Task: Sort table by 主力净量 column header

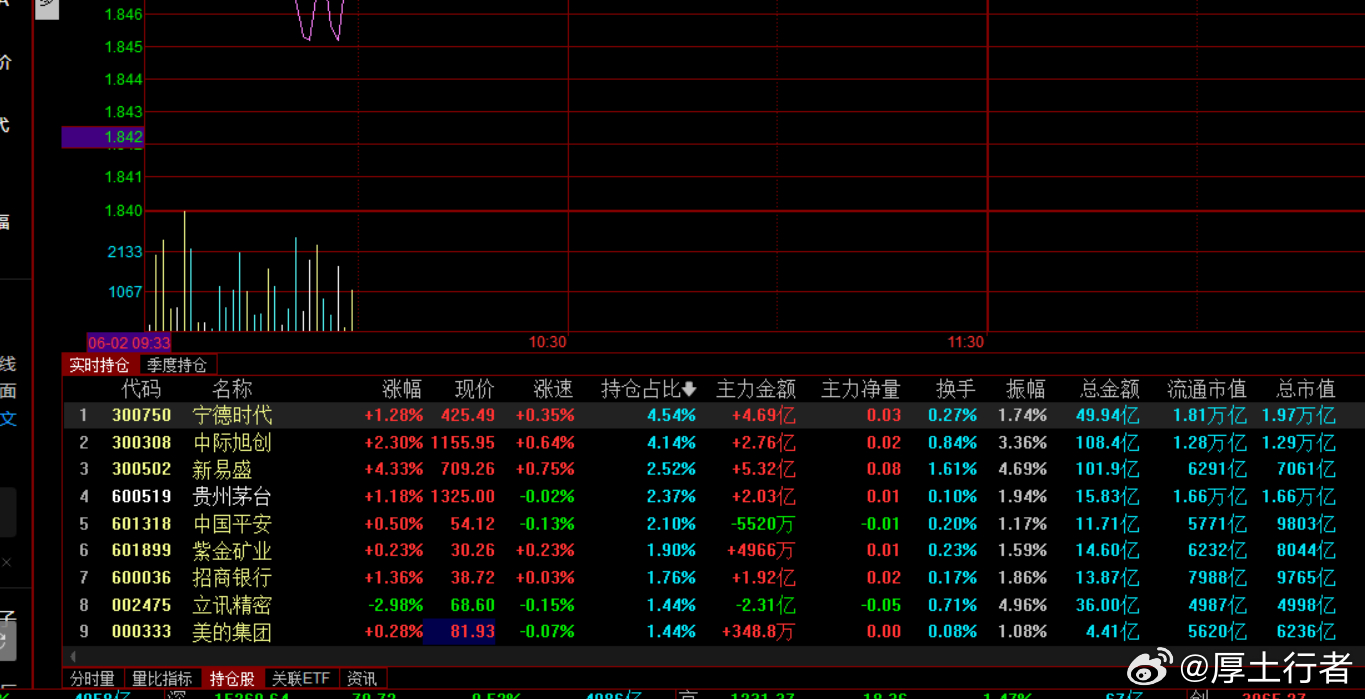Action: [x=861, y=389]
